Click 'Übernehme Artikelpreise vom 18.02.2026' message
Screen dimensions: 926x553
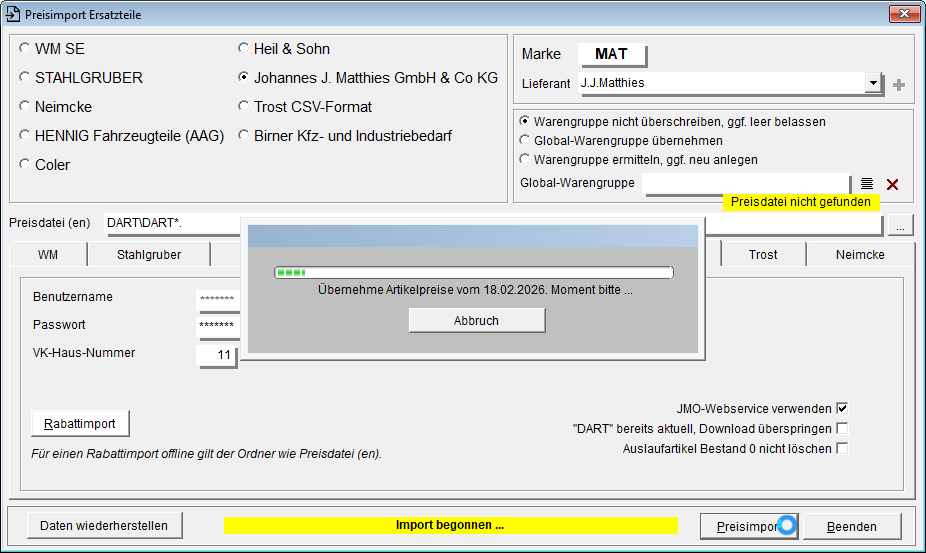click(x=475, y=290)
